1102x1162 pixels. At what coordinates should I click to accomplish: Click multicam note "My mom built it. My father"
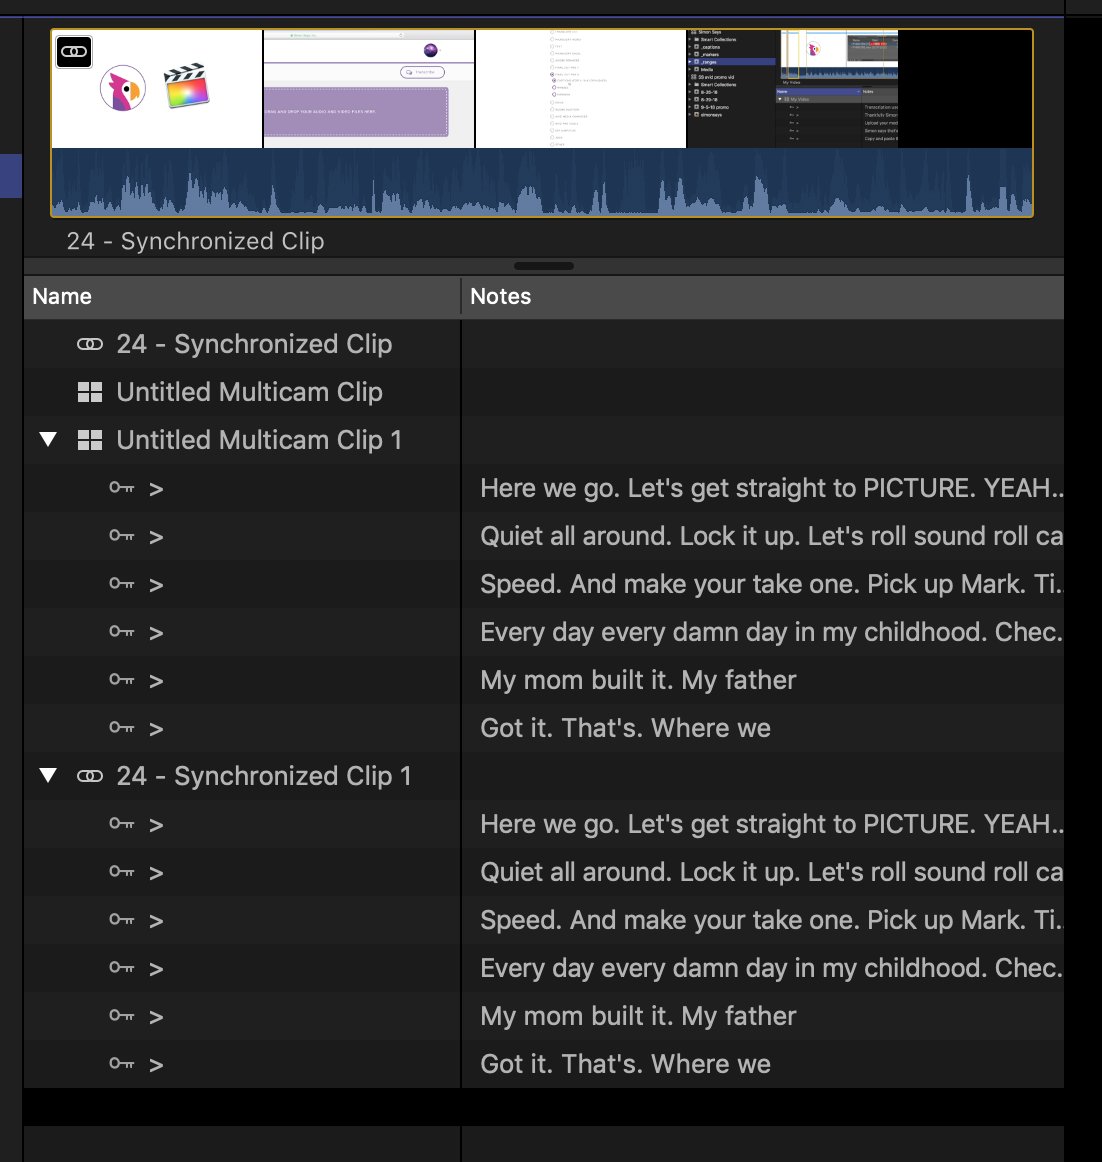click(x=638, y=680)
